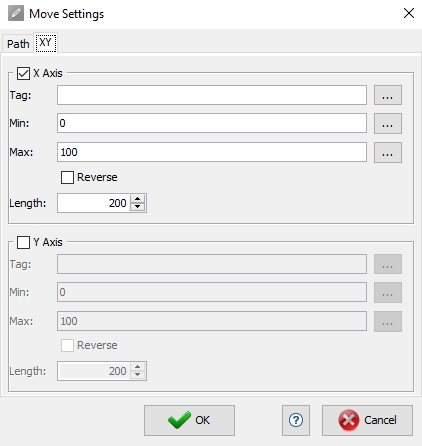Decrease X Axis Length with down arrow
This screenshot has height=446, width=422.
click(138, 207)
